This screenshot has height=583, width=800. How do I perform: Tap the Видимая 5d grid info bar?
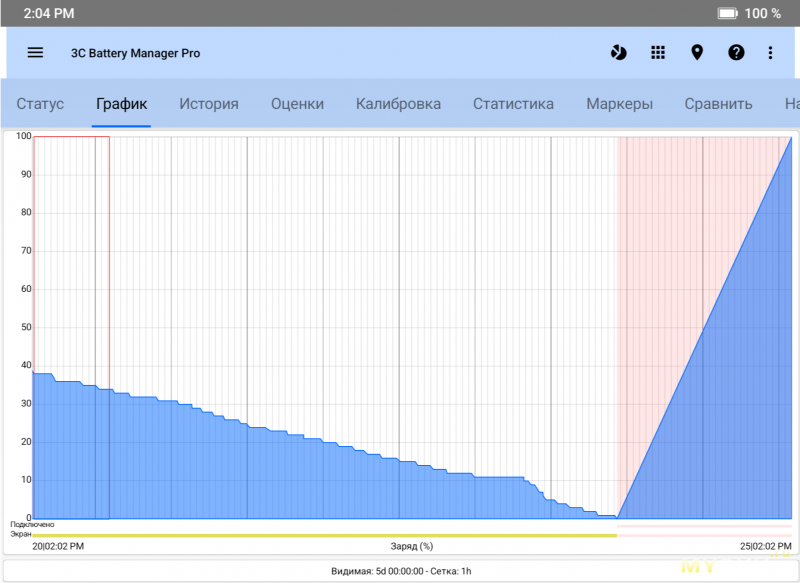point(400,571)
